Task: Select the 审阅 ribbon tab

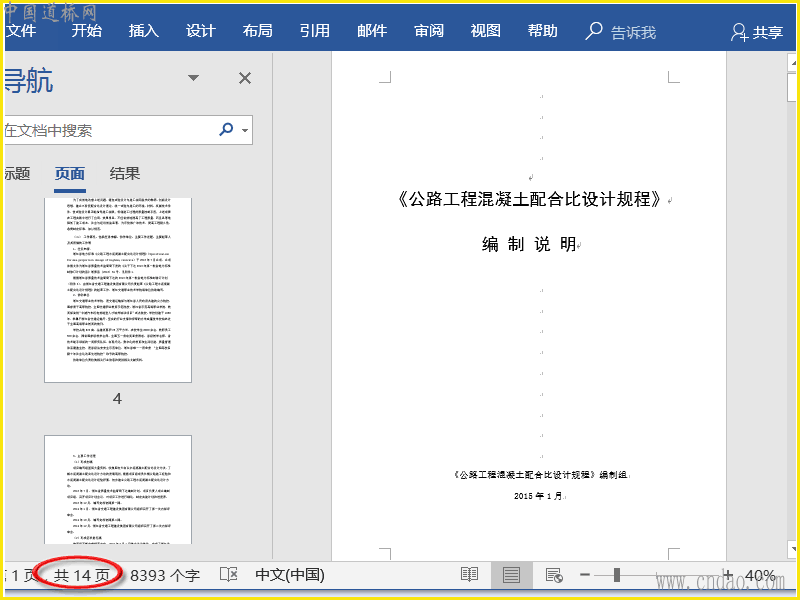Action: [x=429, y=31]
